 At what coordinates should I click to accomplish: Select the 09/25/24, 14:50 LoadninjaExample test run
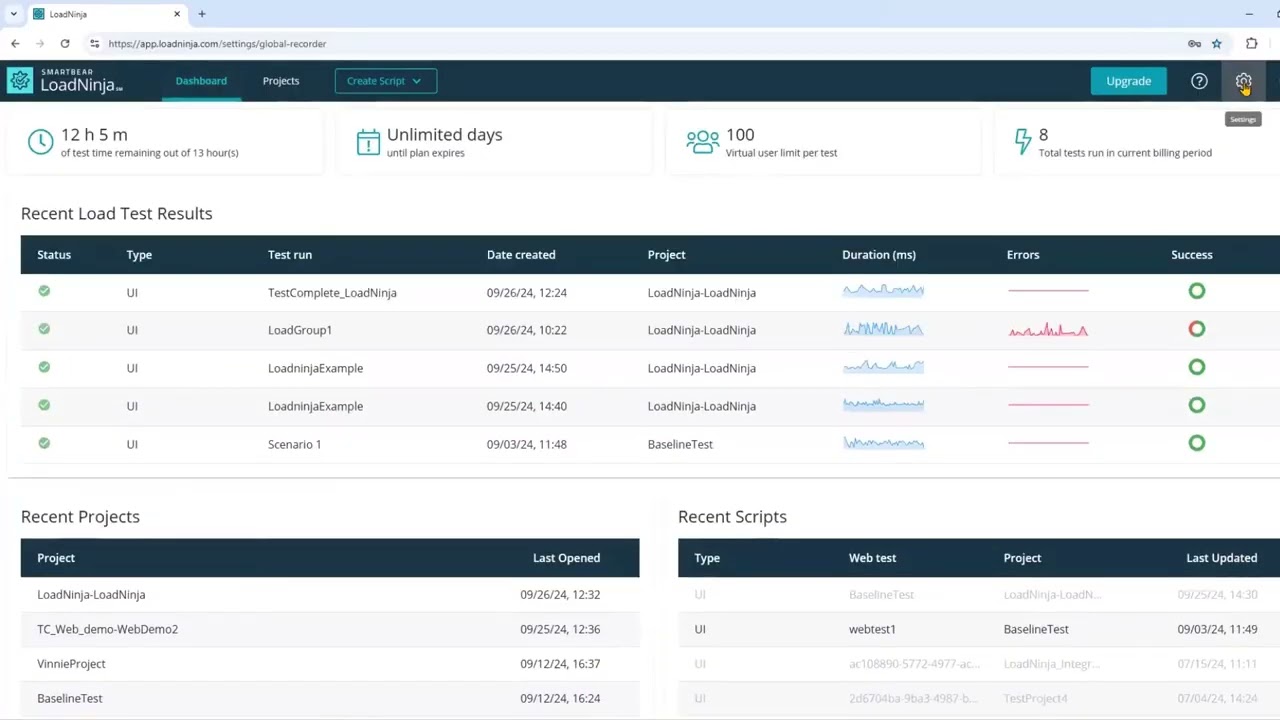point(315,368)
